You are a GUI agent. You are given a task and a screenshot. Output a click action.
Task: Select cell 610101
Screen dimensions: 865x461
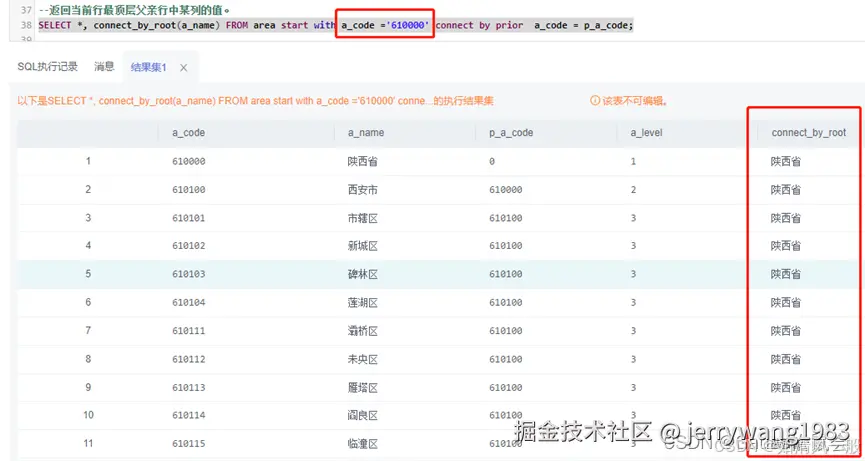189,218
